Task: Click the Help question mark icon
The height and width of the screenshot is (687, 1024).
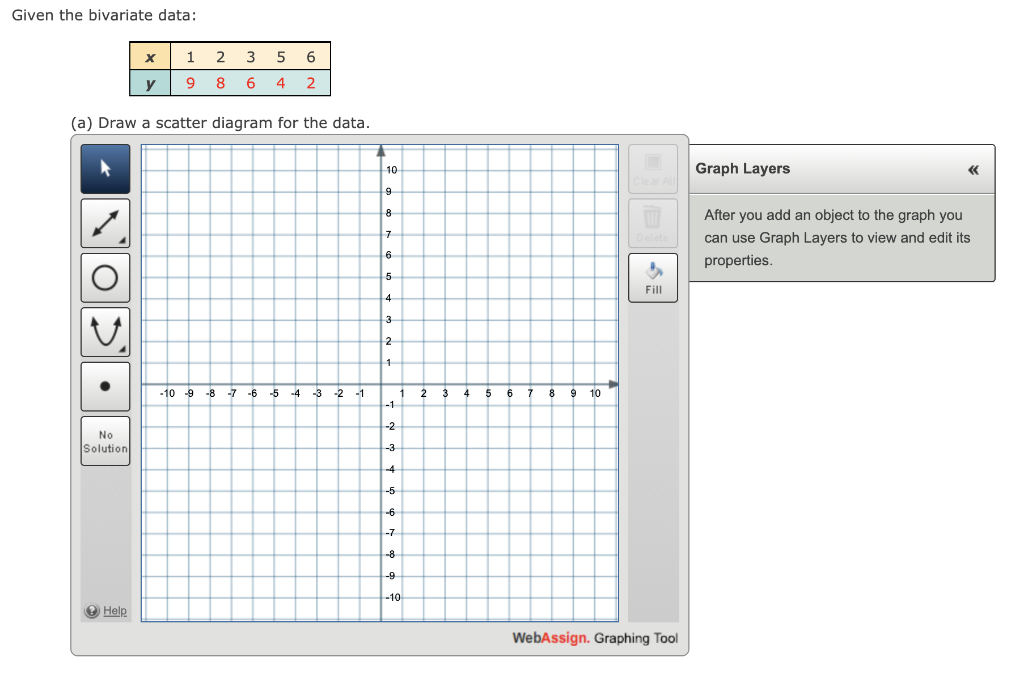Action: pos(91,610)
